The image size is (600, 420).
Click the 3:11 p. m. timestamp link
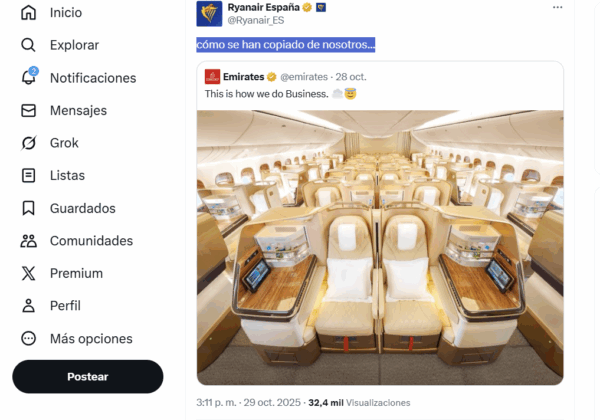216,403
